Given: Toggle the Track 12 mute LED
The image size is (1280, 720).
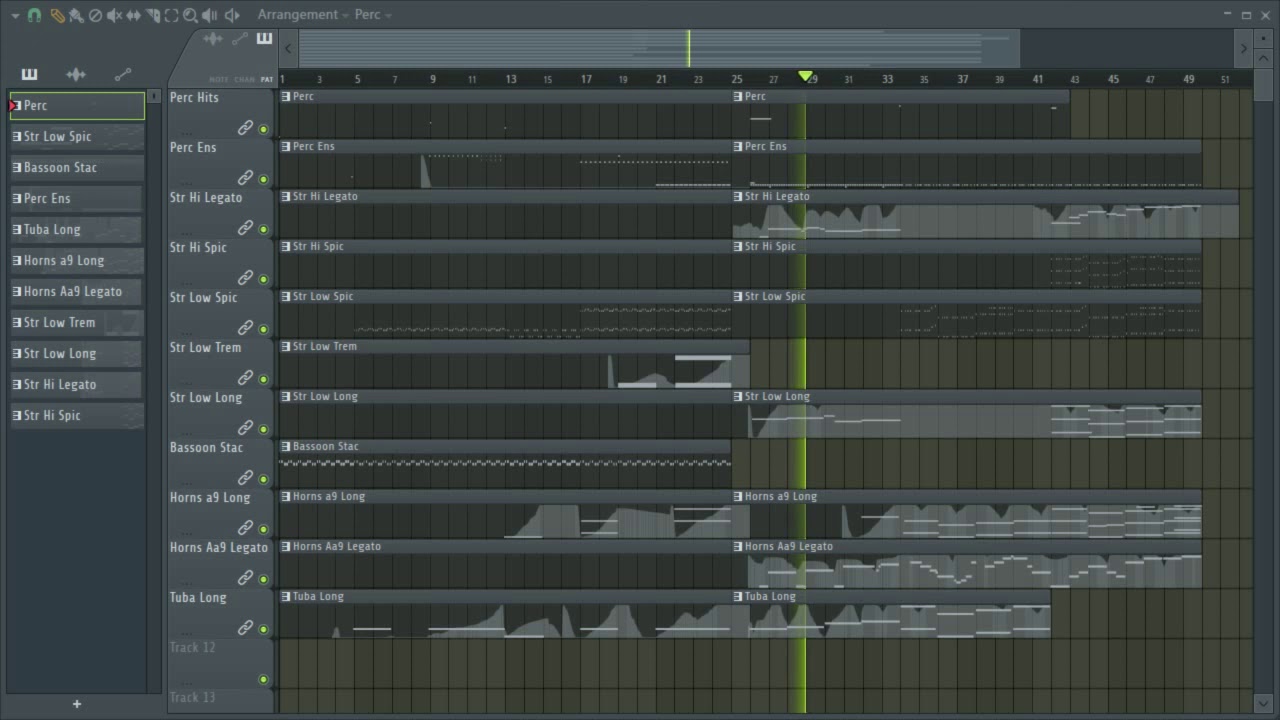Looking at the screenshot, I should (x=264, y=679).
